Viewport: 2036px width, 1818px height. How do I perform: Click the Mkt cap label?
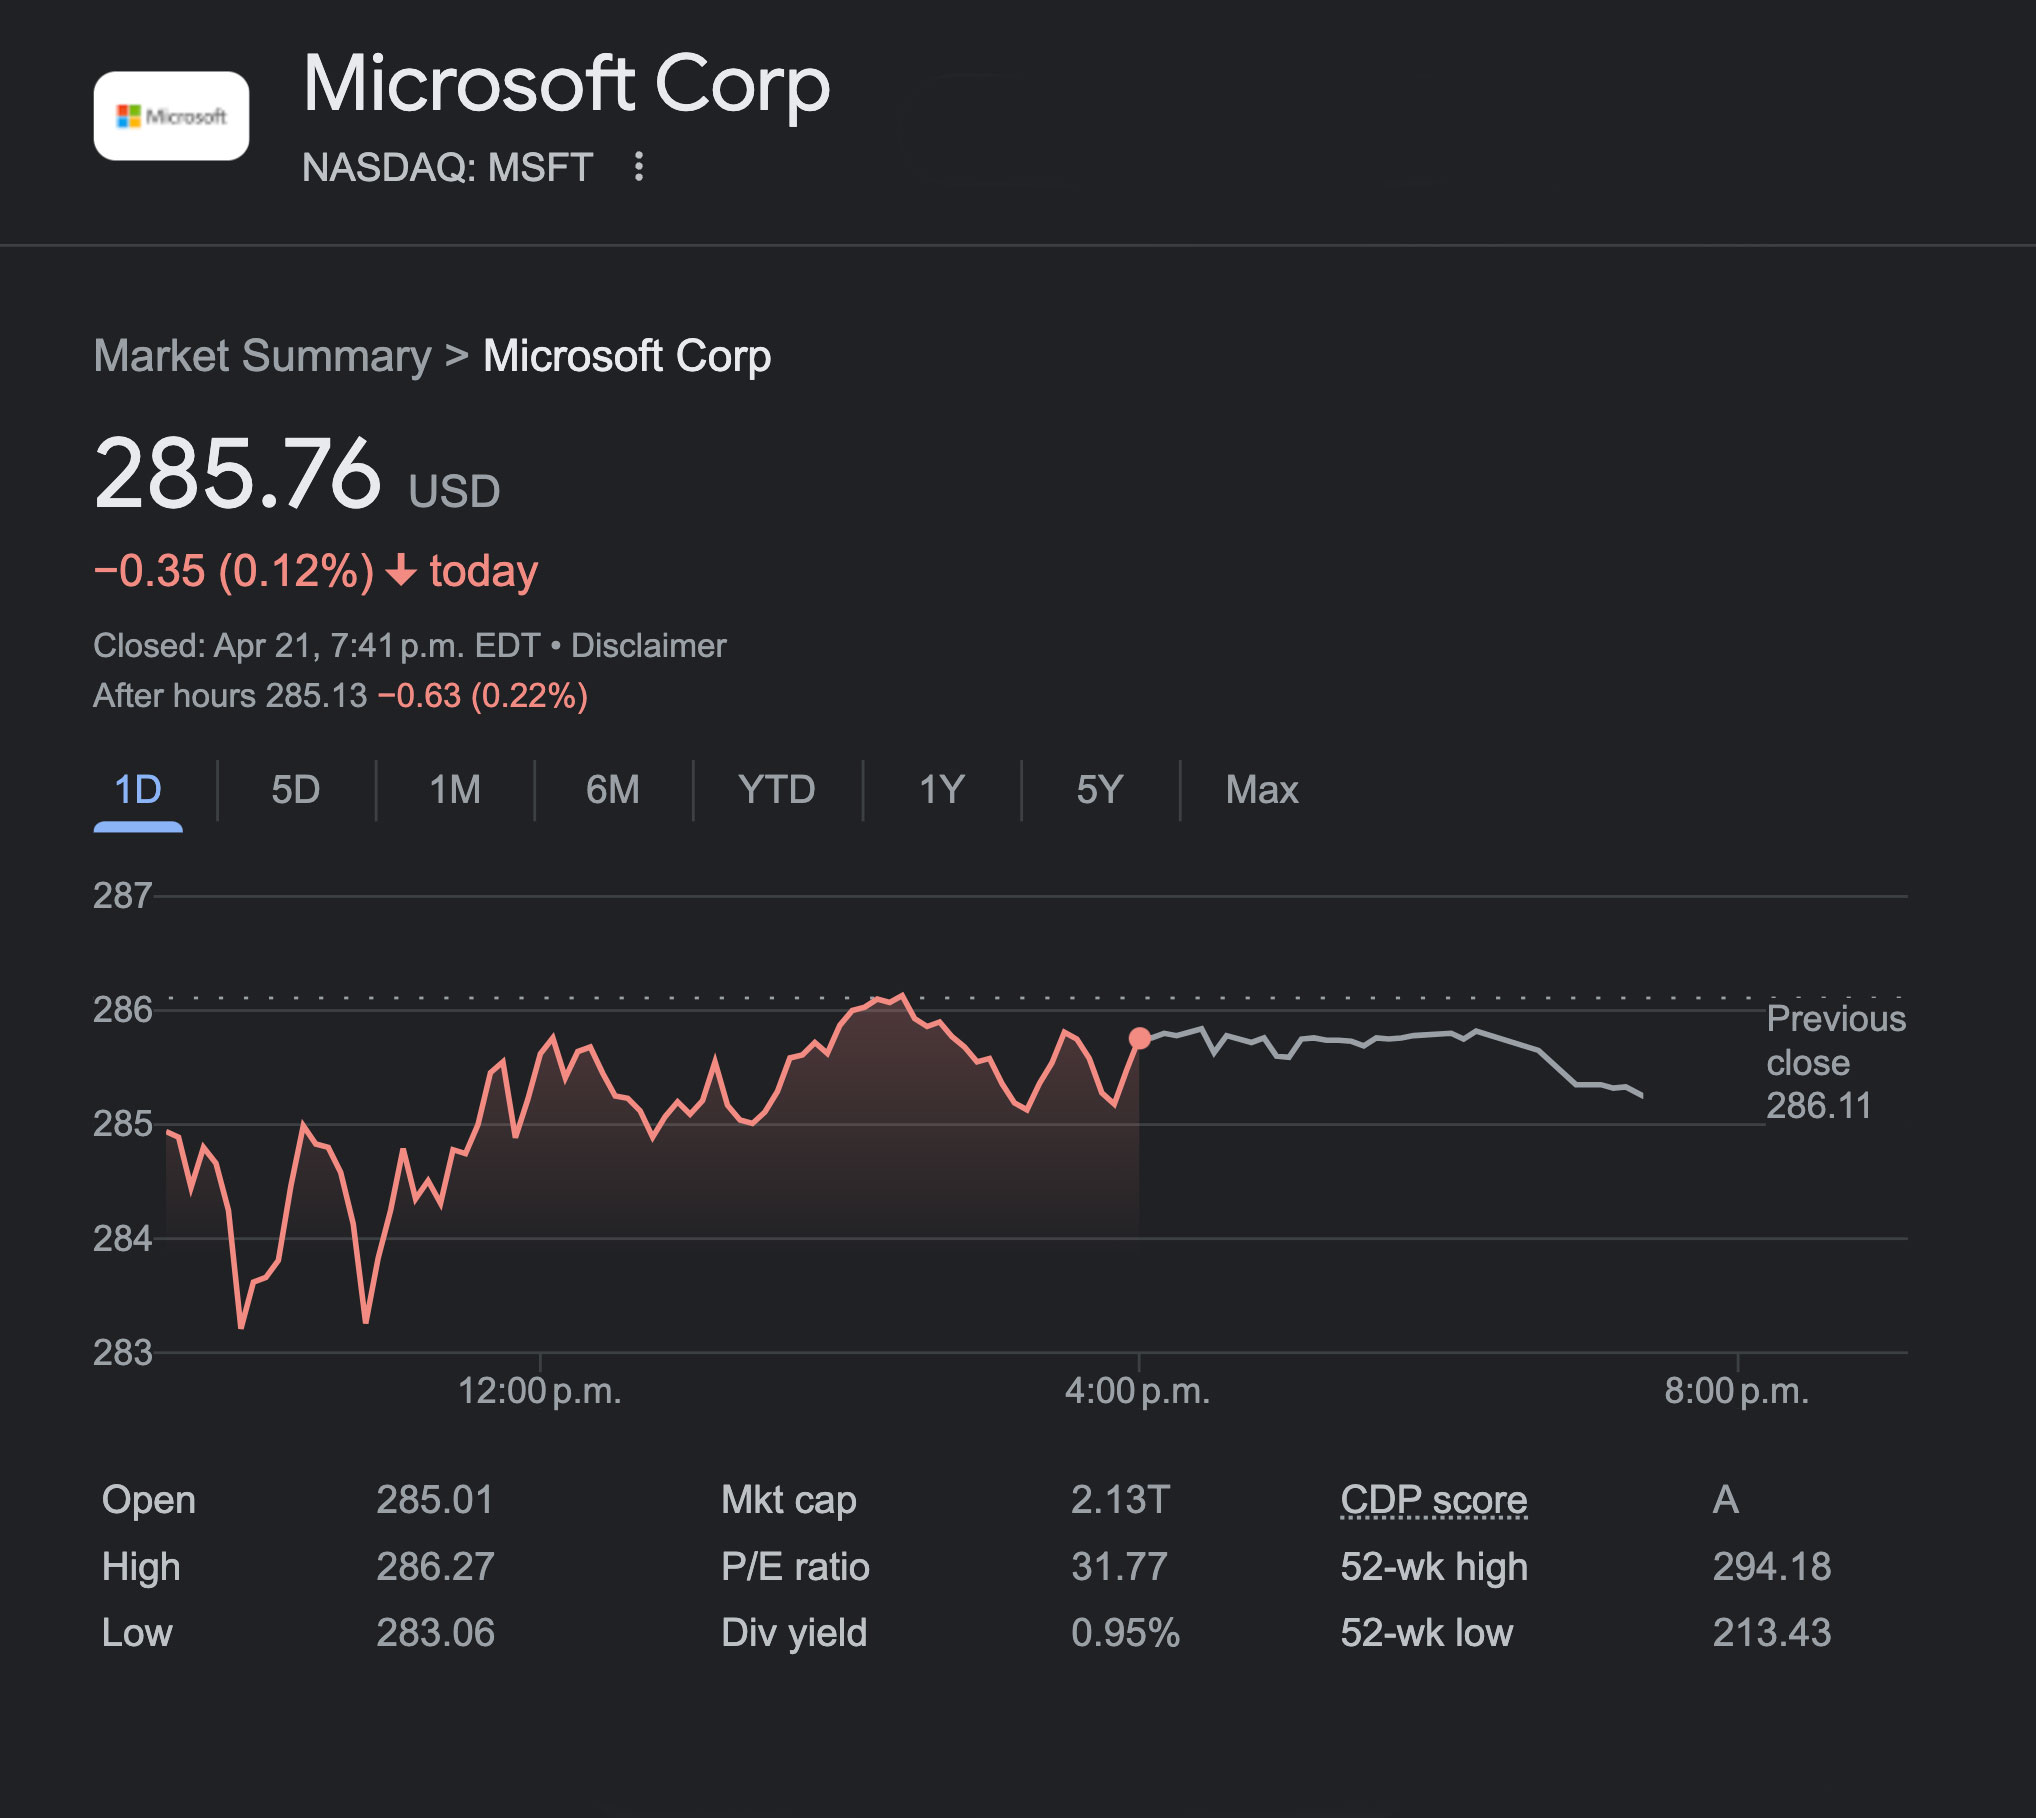[x=789, y=1500]
